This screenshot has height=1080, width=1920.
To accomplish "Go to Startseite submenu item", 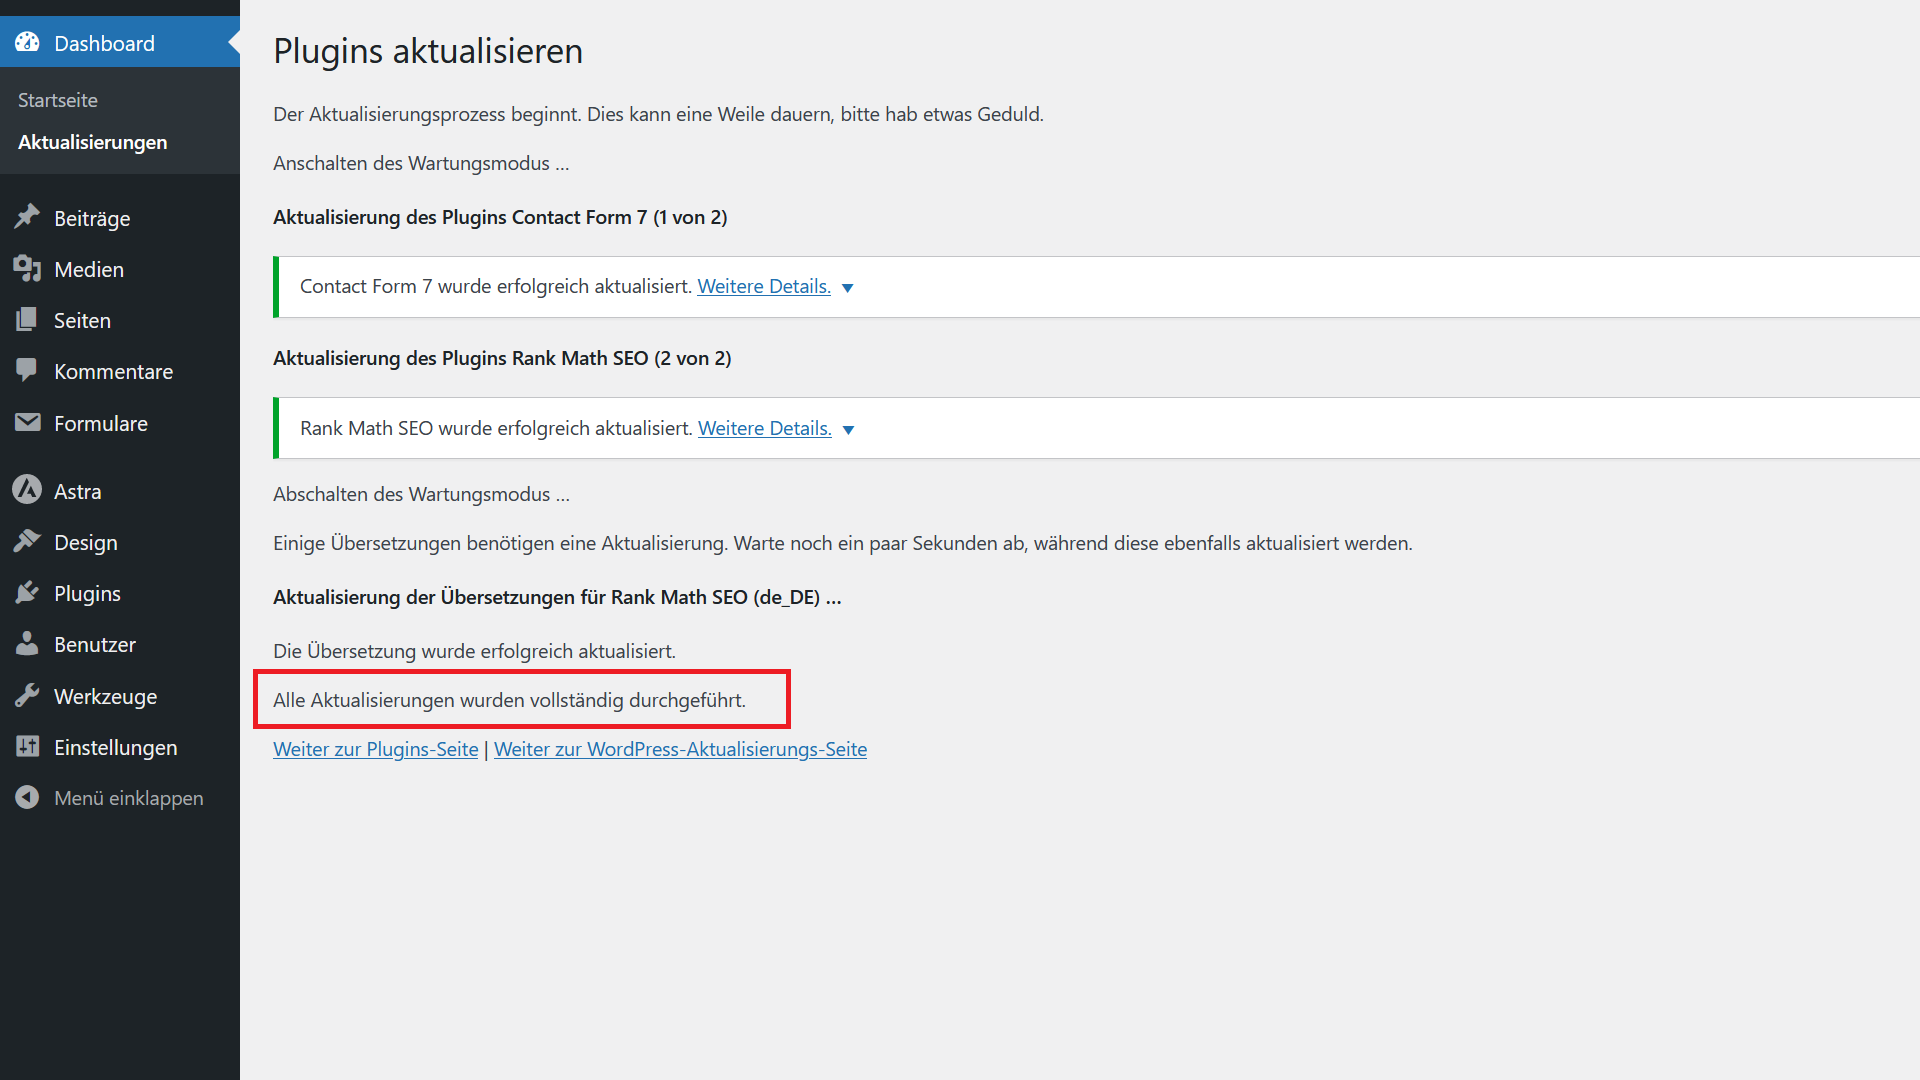I will (58, 100).
